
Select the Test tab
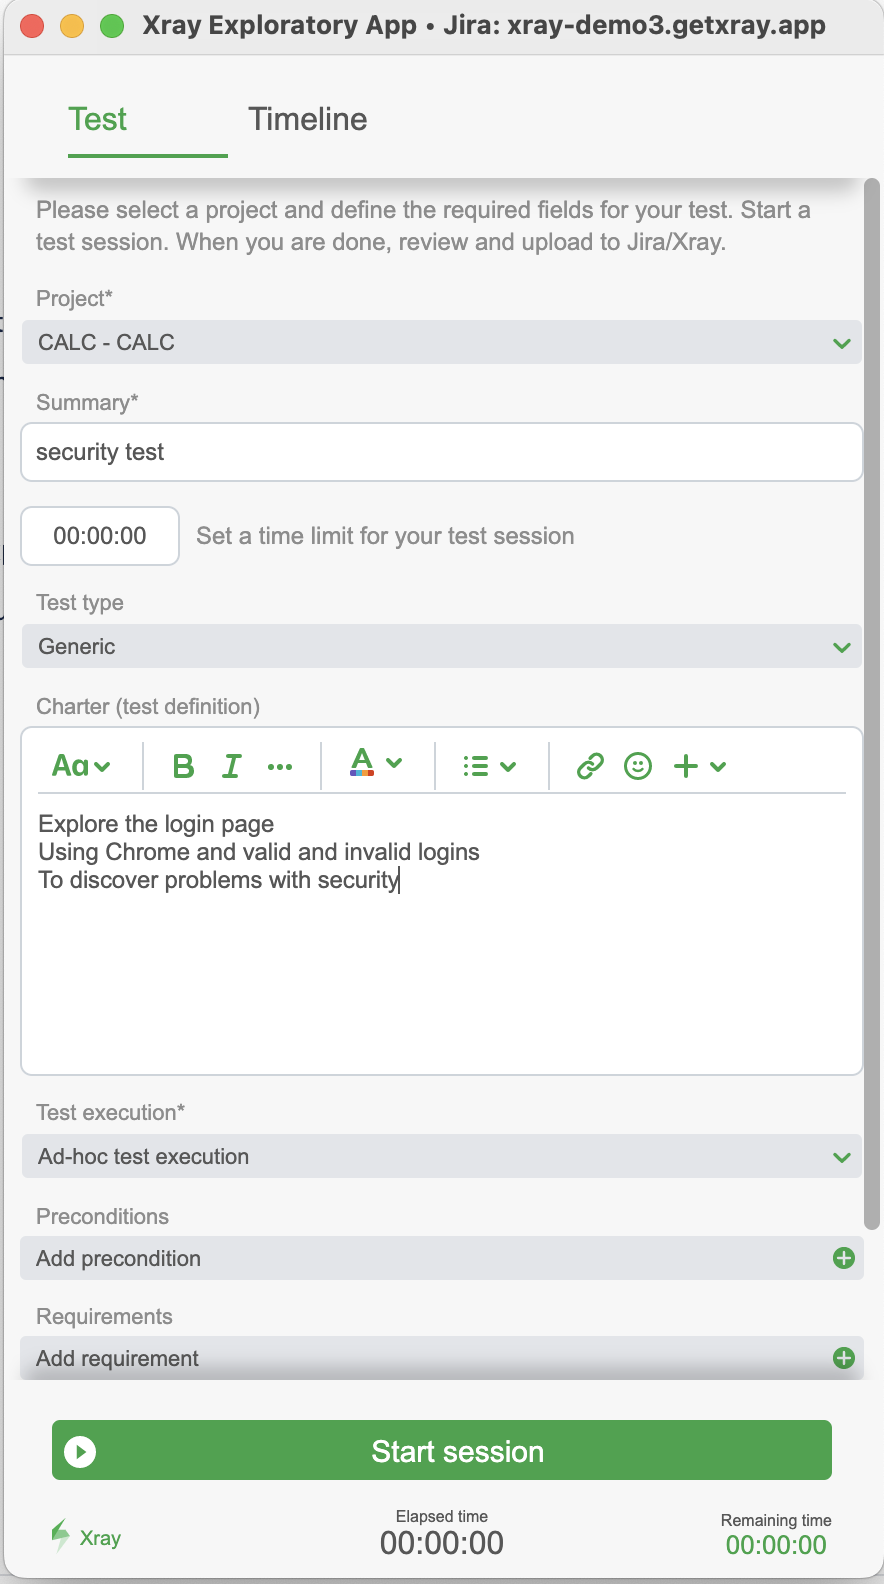98,119
